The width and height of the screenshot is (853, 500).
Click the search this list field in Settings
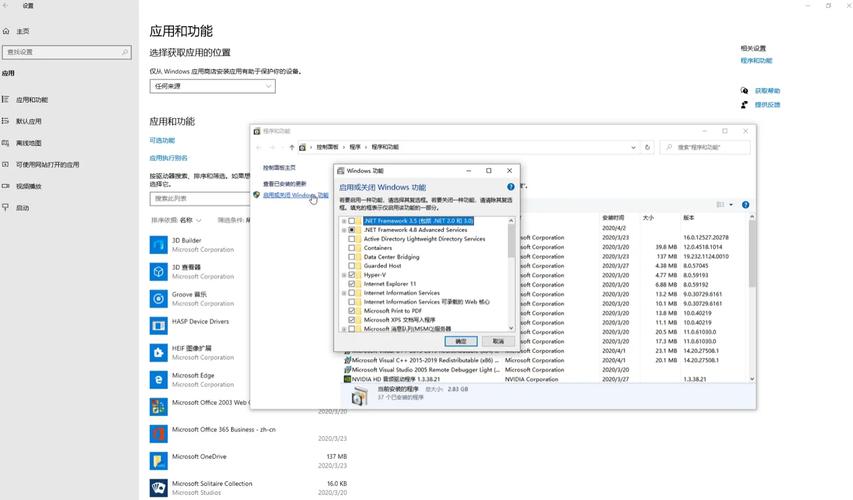200,199
